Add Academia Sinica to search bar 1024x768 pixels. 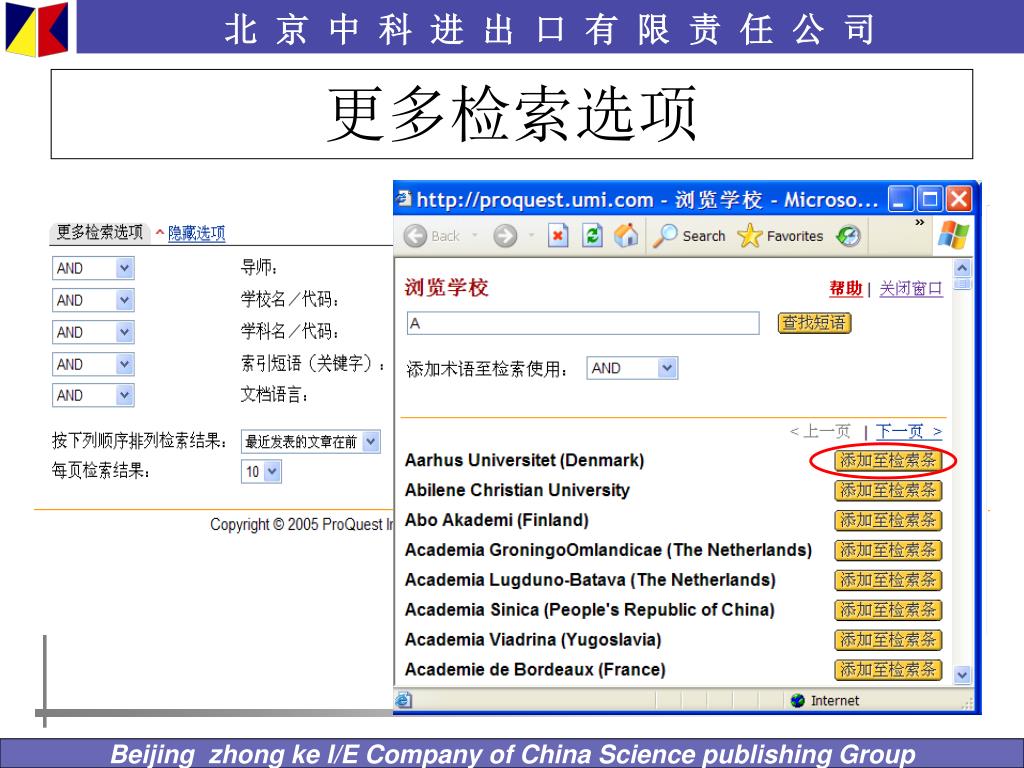coord(888,610)
